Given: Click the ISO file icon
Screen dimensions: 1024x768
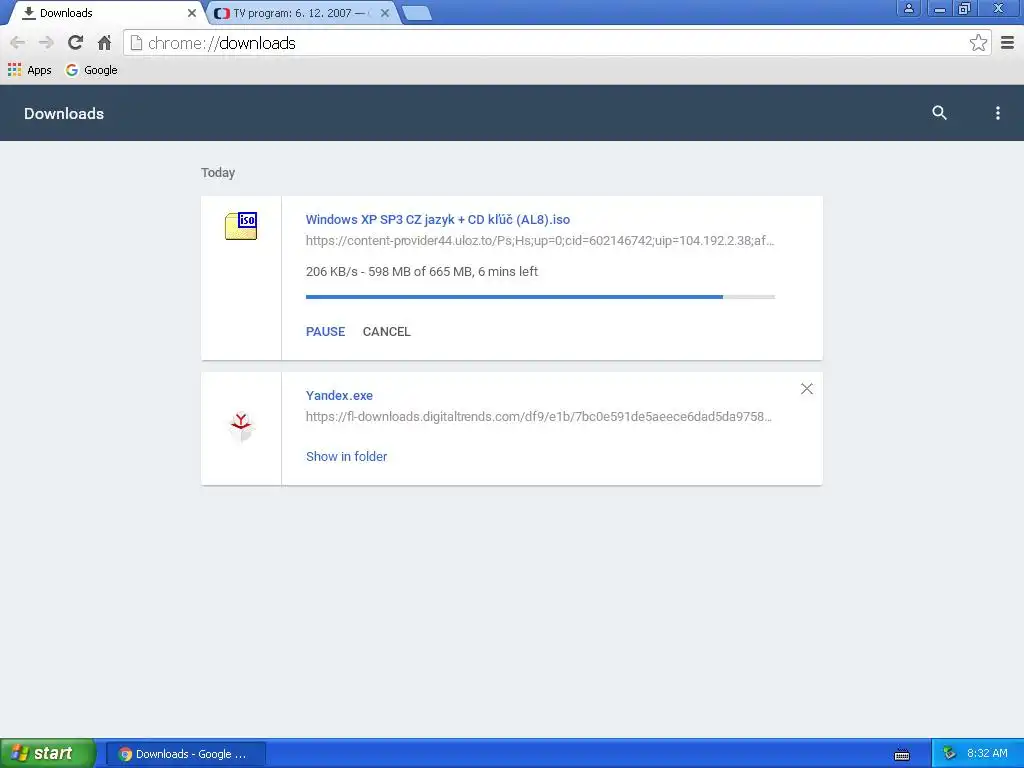Looking at the screenshot, I should click(241, 226).
